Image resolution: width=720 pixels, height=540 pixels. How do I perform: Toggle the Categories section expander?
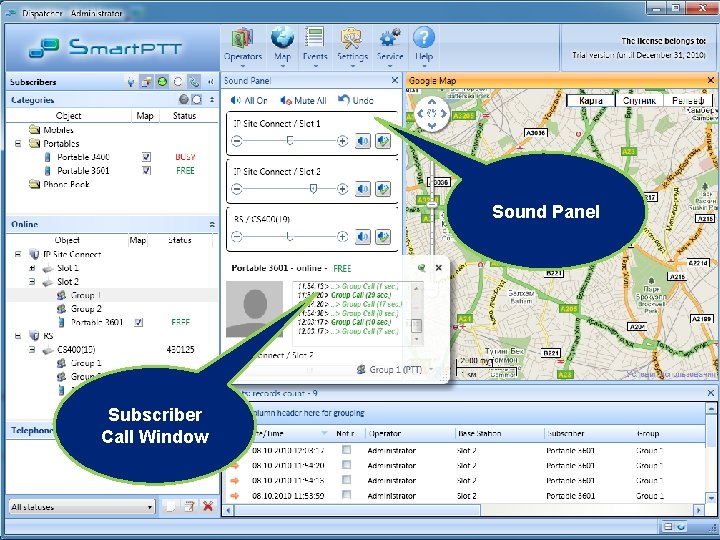click(212, 100)
